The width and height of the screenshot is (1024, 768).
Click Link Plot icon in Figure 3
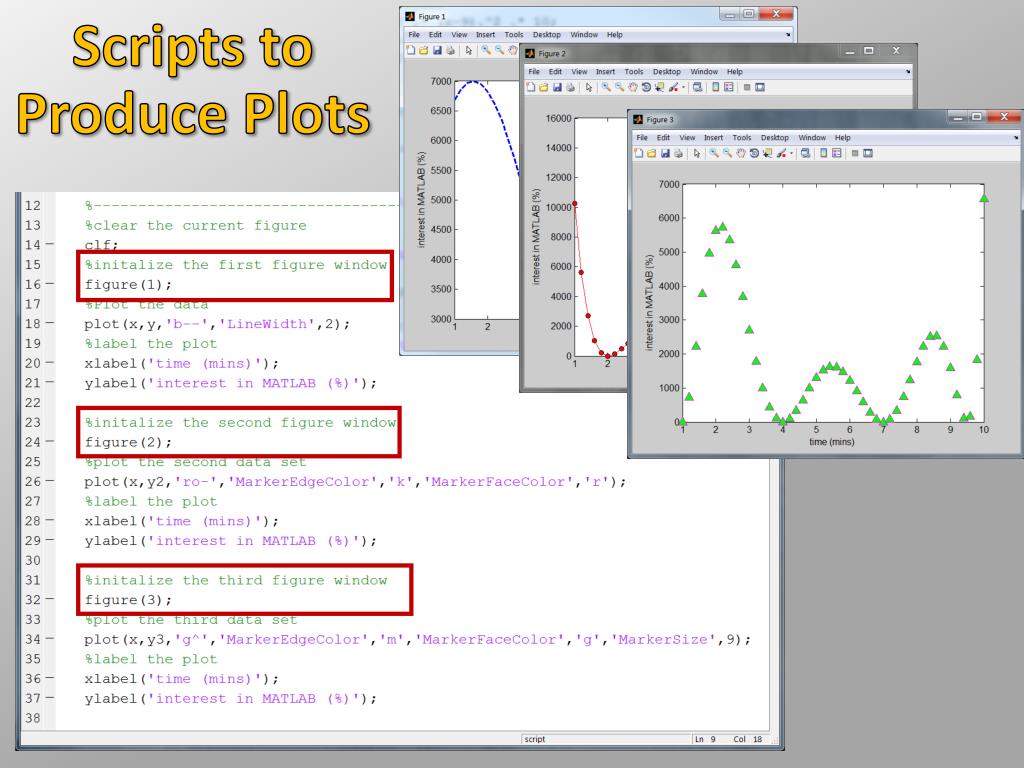[x=805, y=153]
